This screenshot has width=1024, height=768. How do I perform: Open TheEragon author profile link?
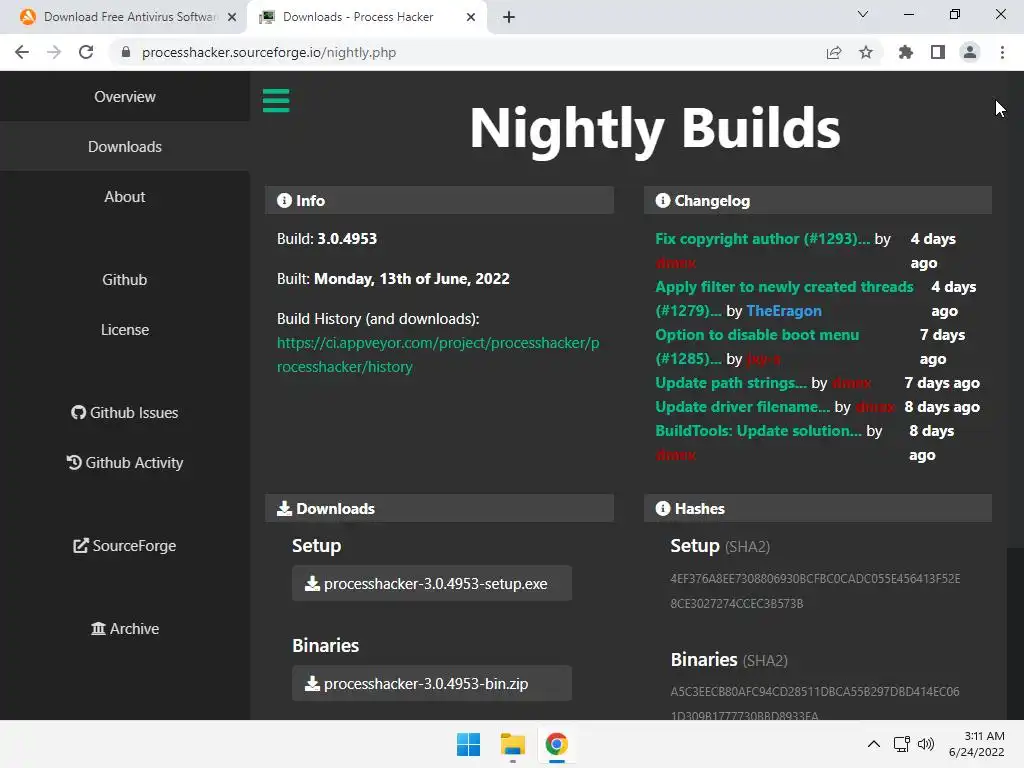click(784, 311)
